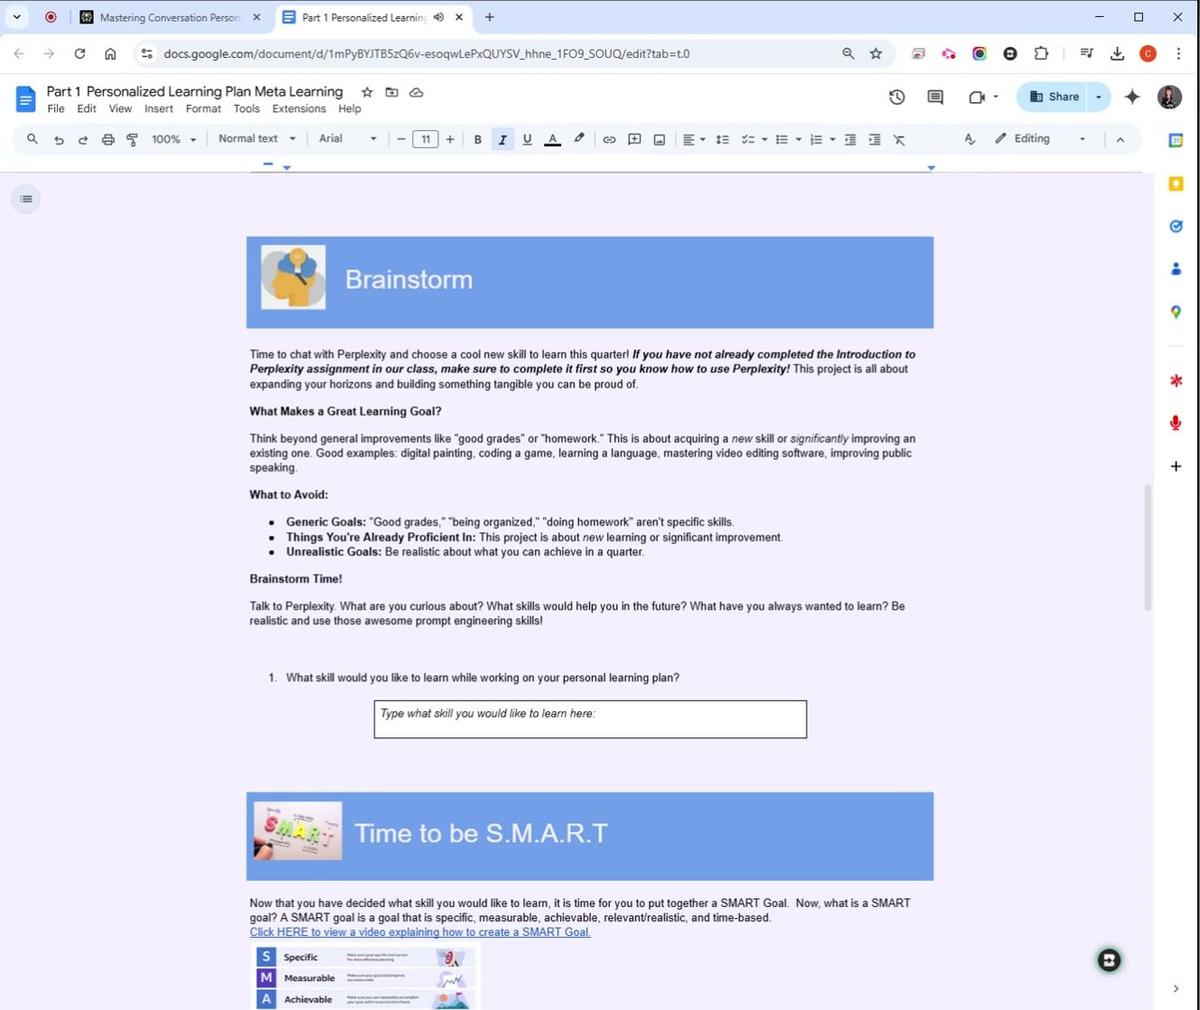
Task: Open the Extensions menu
Action: point(298,109)
